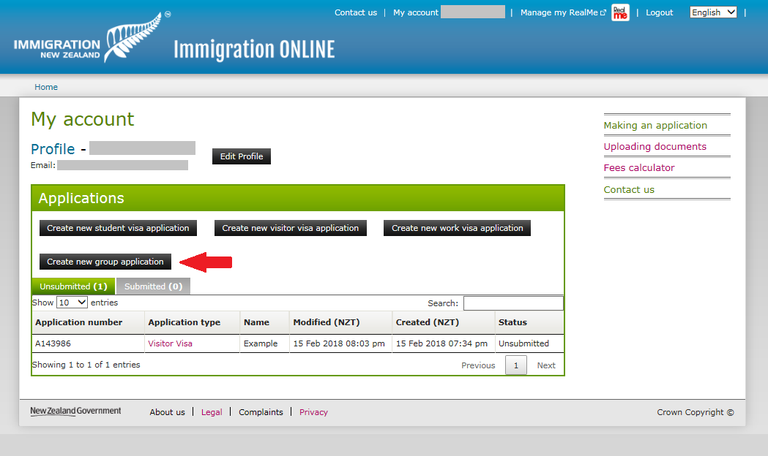Image resolution: width=768 pixels, height=456 pixels.
Task: Open the Fees calculator link
Action: point(639,168)
